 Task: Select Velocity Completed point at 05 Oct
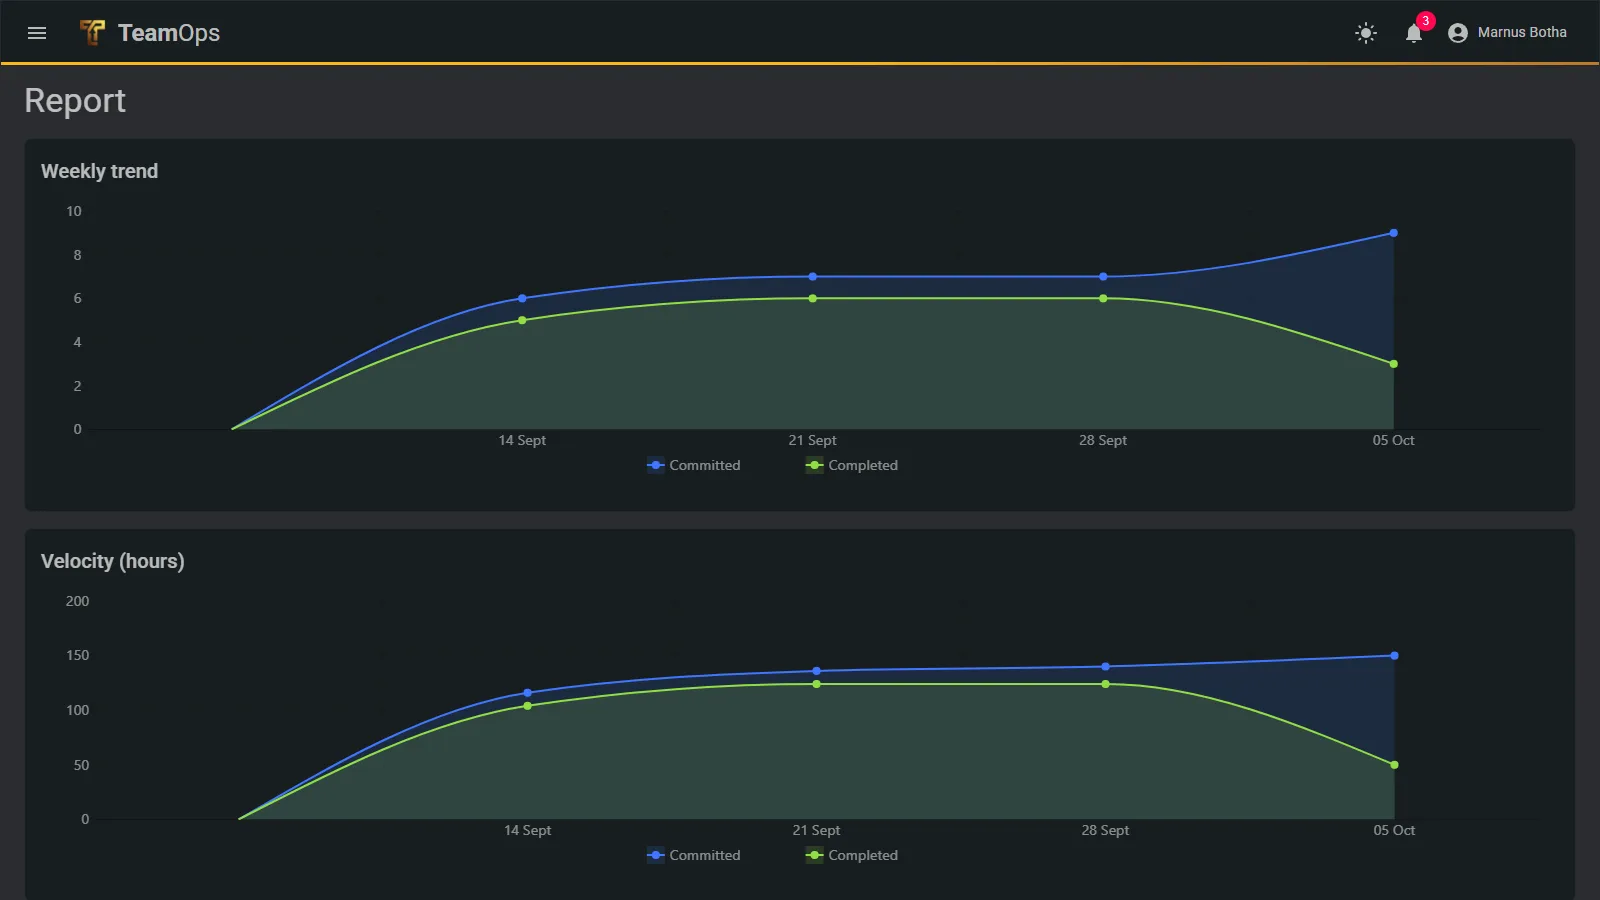coord(1394,765)
